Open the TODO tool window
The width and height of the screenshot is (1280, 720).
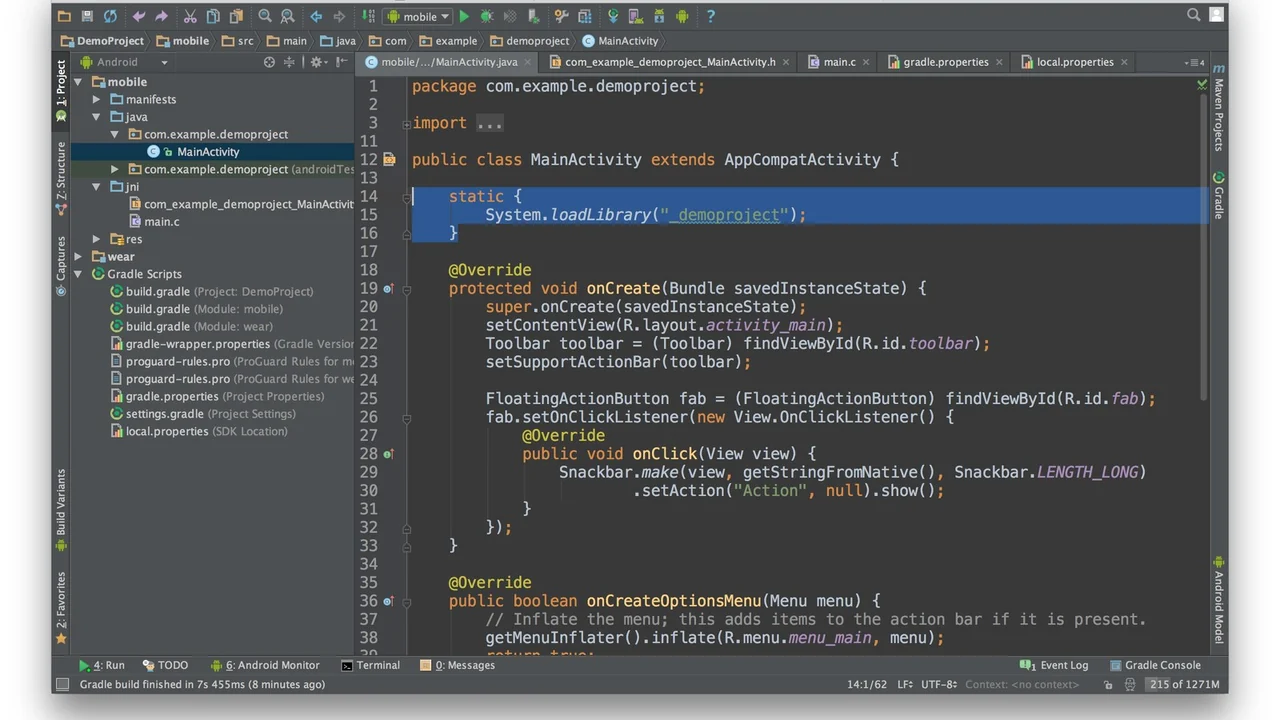pyautogui.click(x=165, y=665)
